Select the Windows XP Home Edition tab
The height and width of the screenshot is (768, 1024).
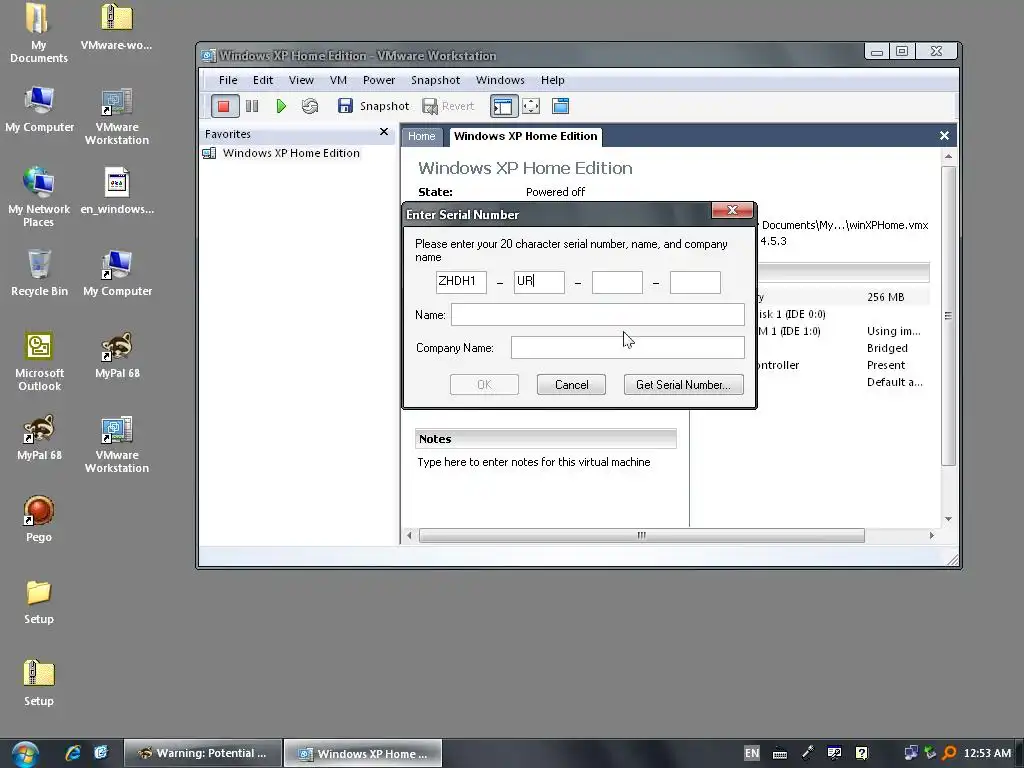tap(526, 136)
